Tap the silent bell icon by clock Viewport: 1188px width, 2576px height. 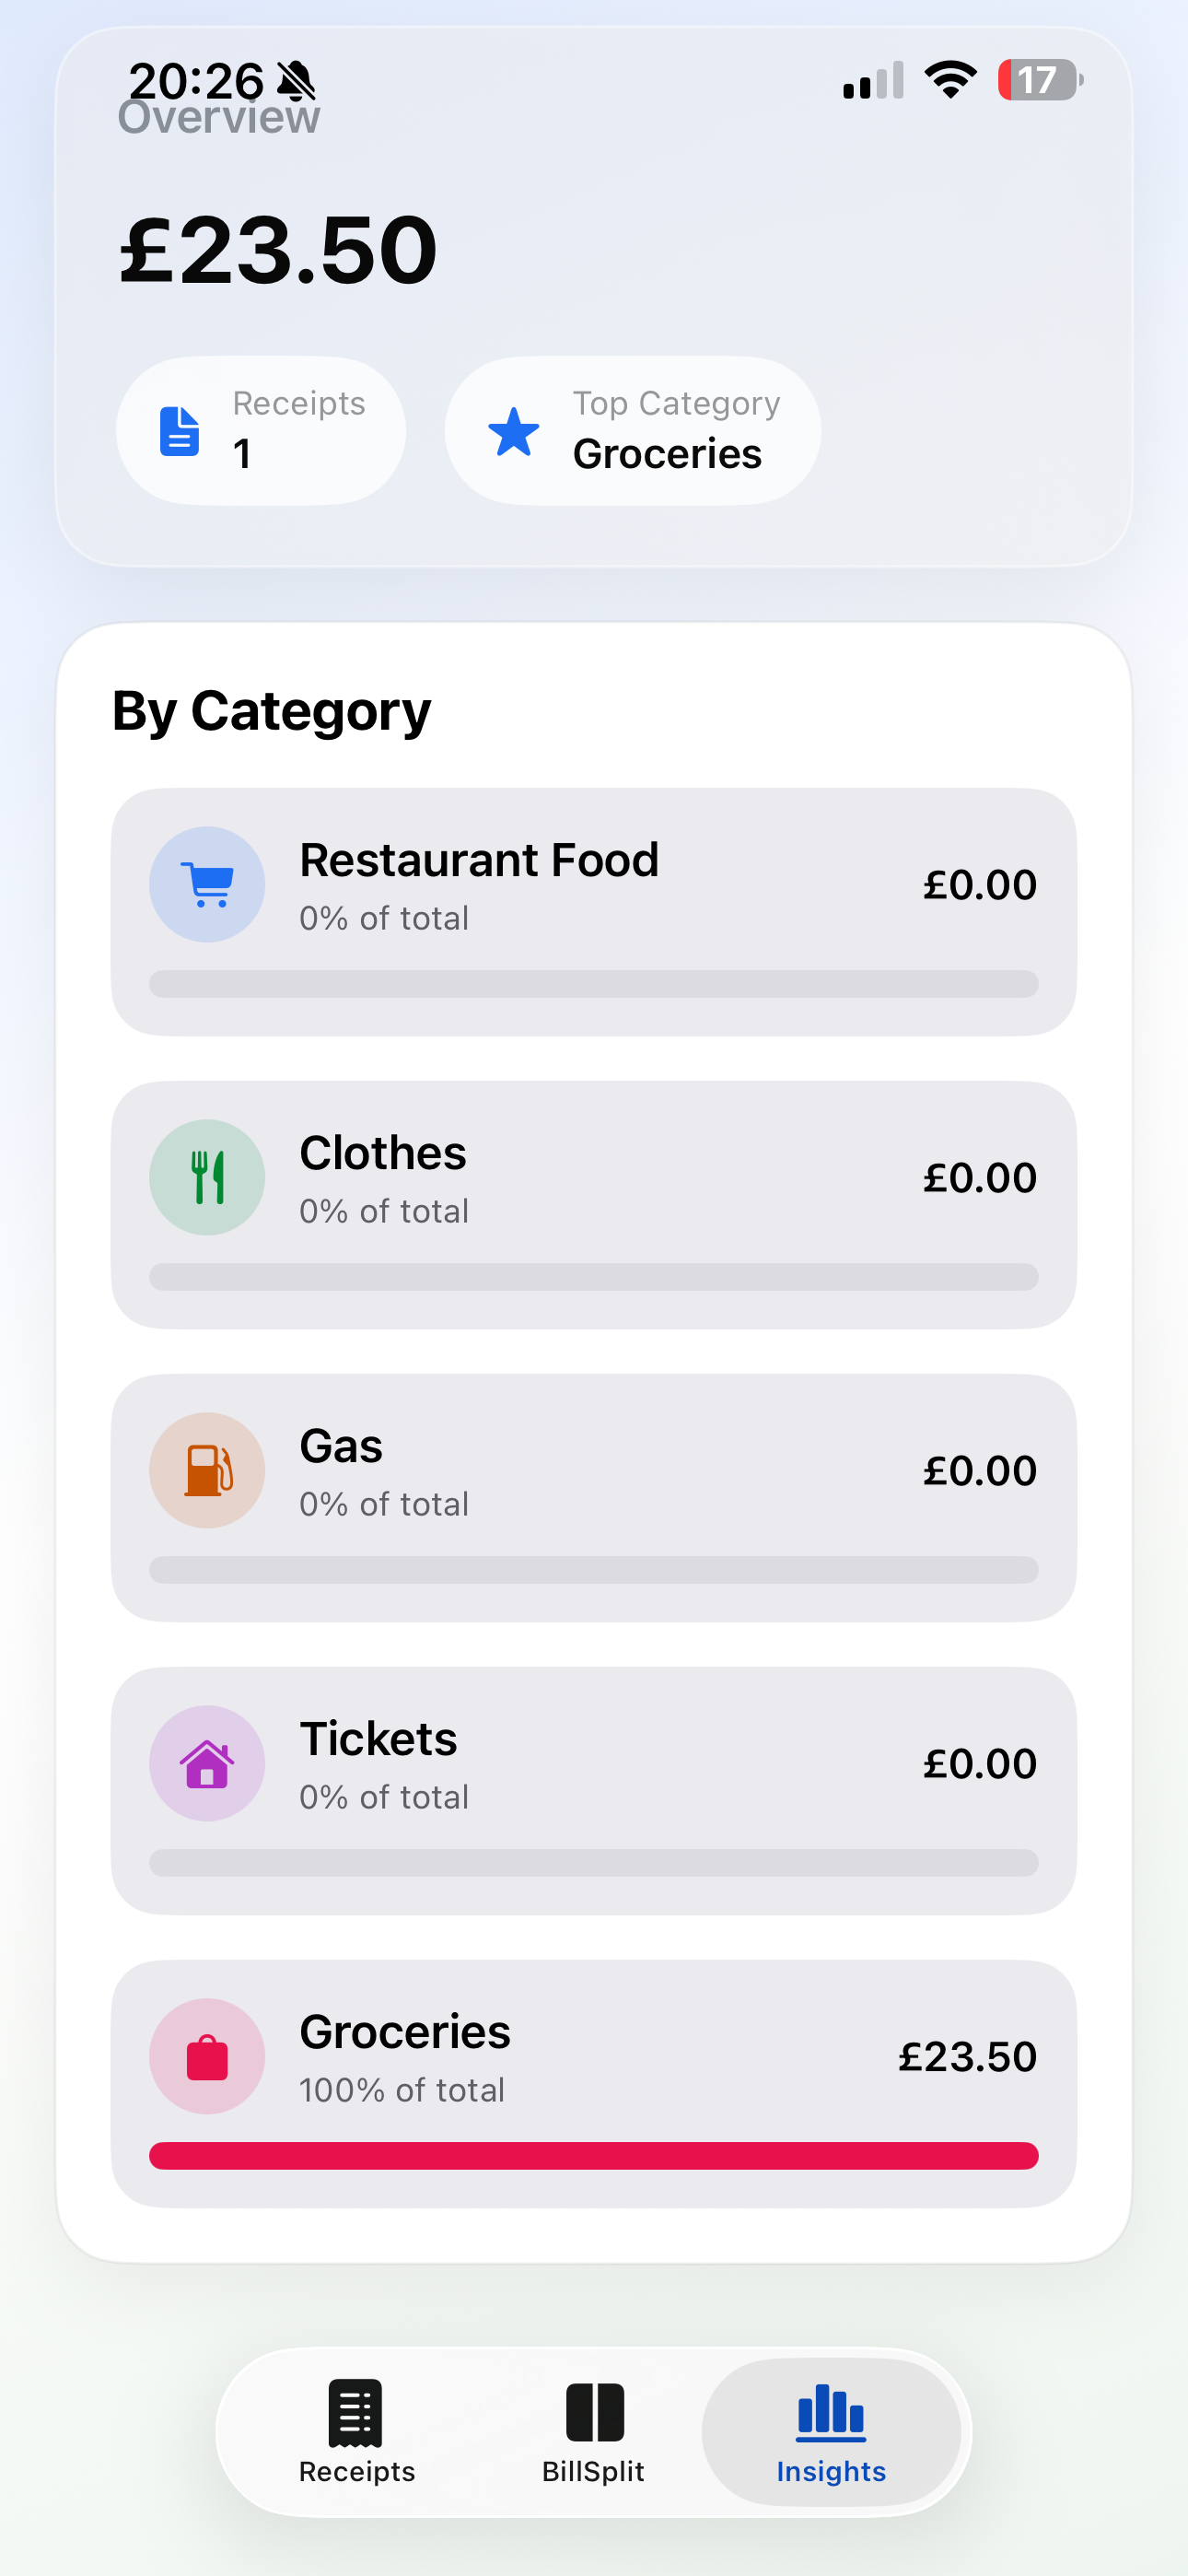coord(296,81)
